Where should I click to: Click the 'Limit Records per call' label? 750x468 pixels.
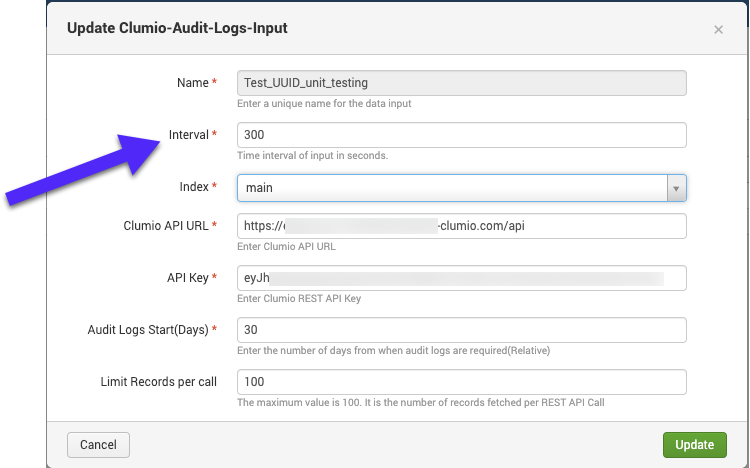[158, 382]
